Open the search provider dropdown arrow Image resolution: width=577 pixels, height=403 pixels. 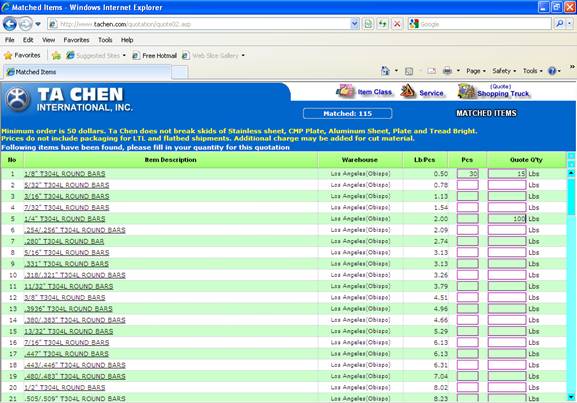(x=570, y=24)
